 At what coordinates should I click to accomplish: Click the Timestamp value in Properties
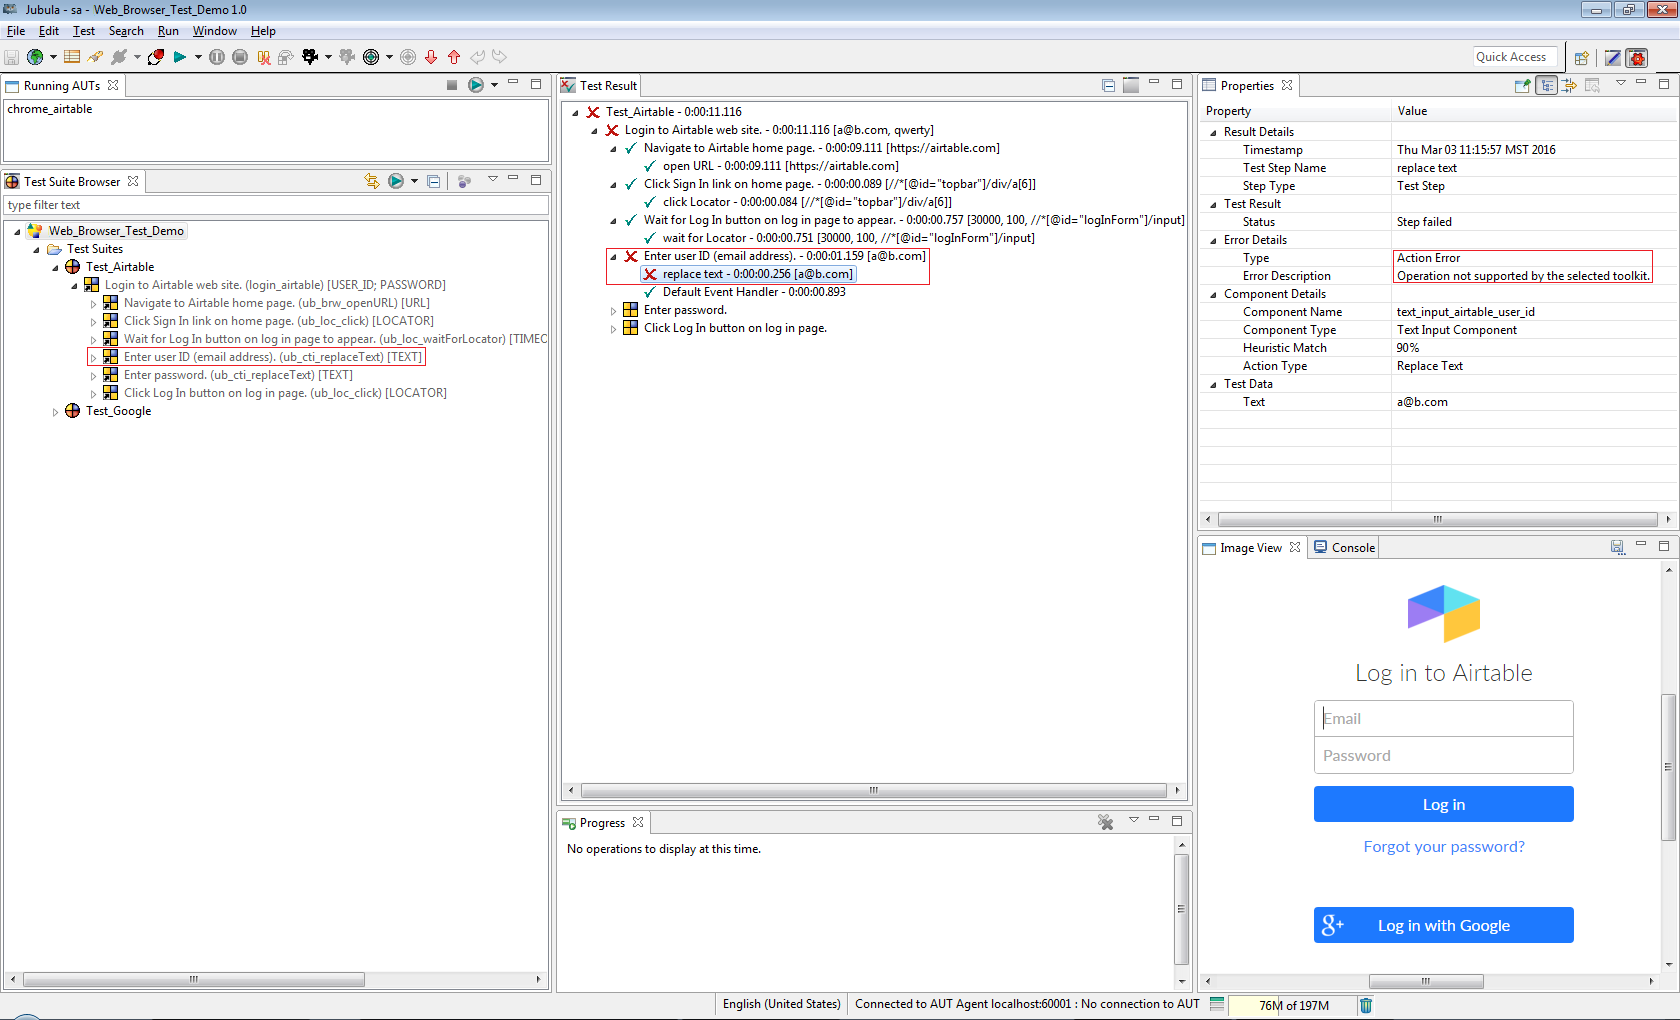click(x=1476, y=150)
